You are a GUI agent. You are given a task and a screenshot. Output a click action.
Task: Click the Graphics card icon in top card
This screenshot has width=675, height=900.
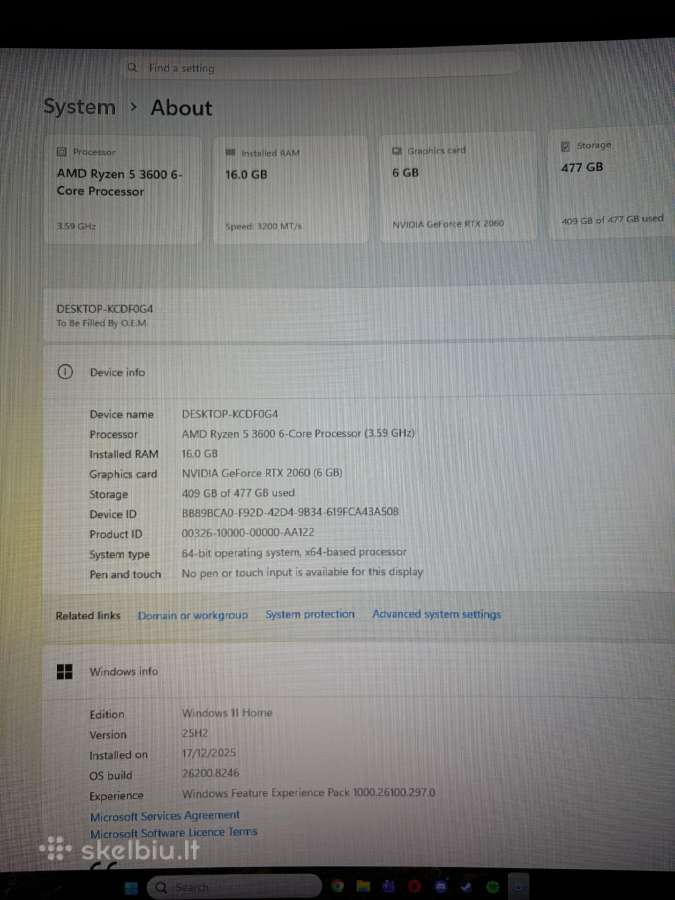coord(397,151)
